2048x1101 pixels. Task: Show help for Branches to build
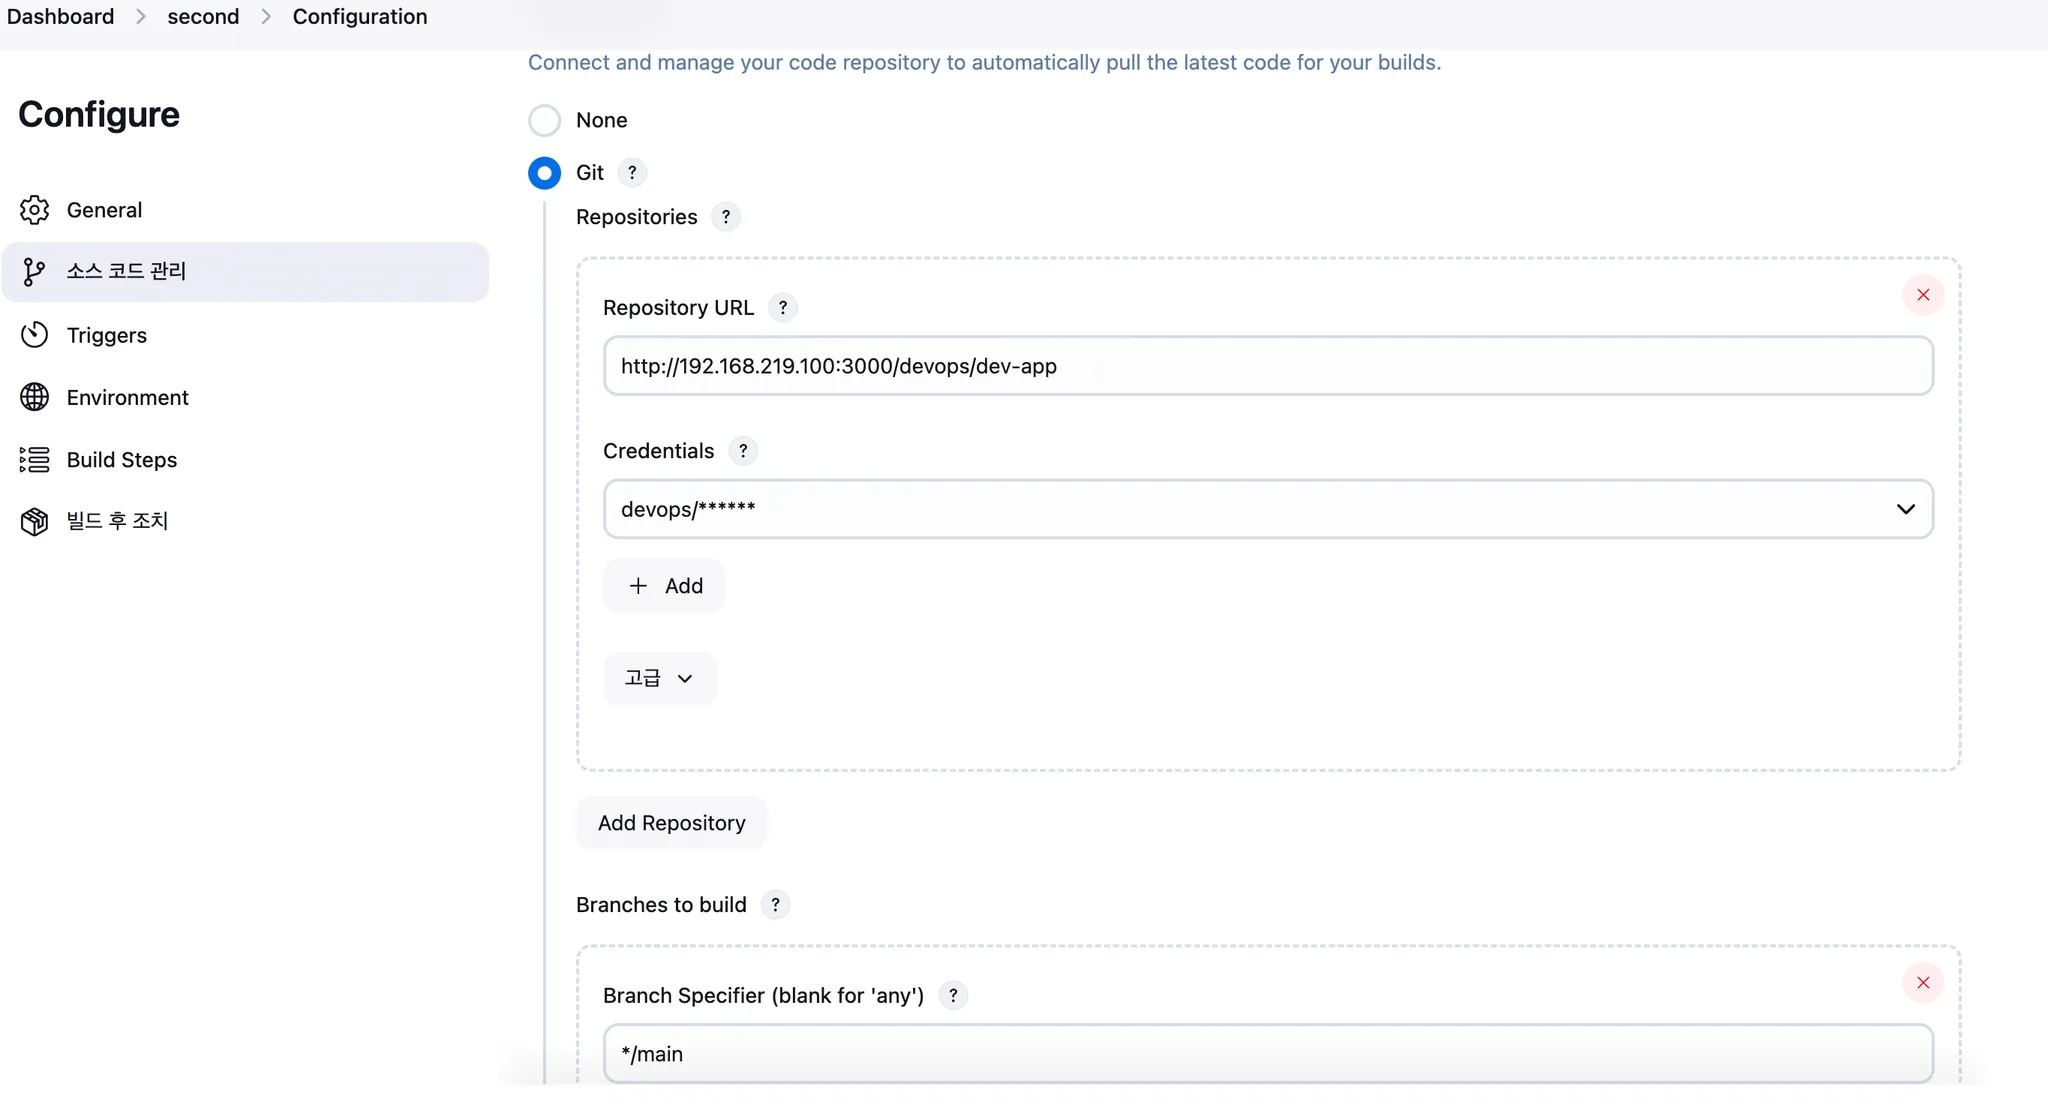coord(775,905)
